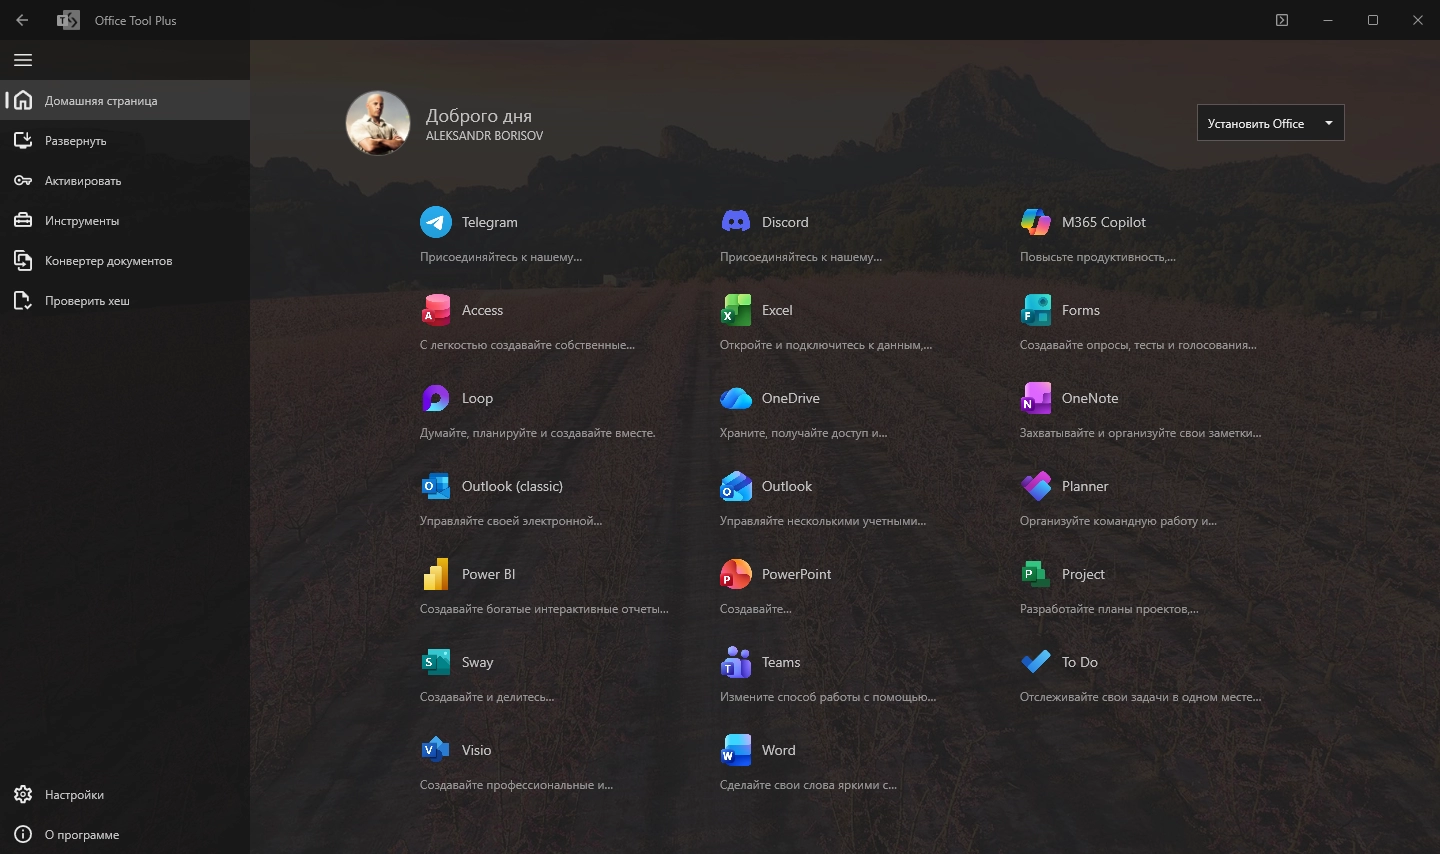
Task: Click the Power BI icon
Action: pyautogui.click(x=436, y=574)
